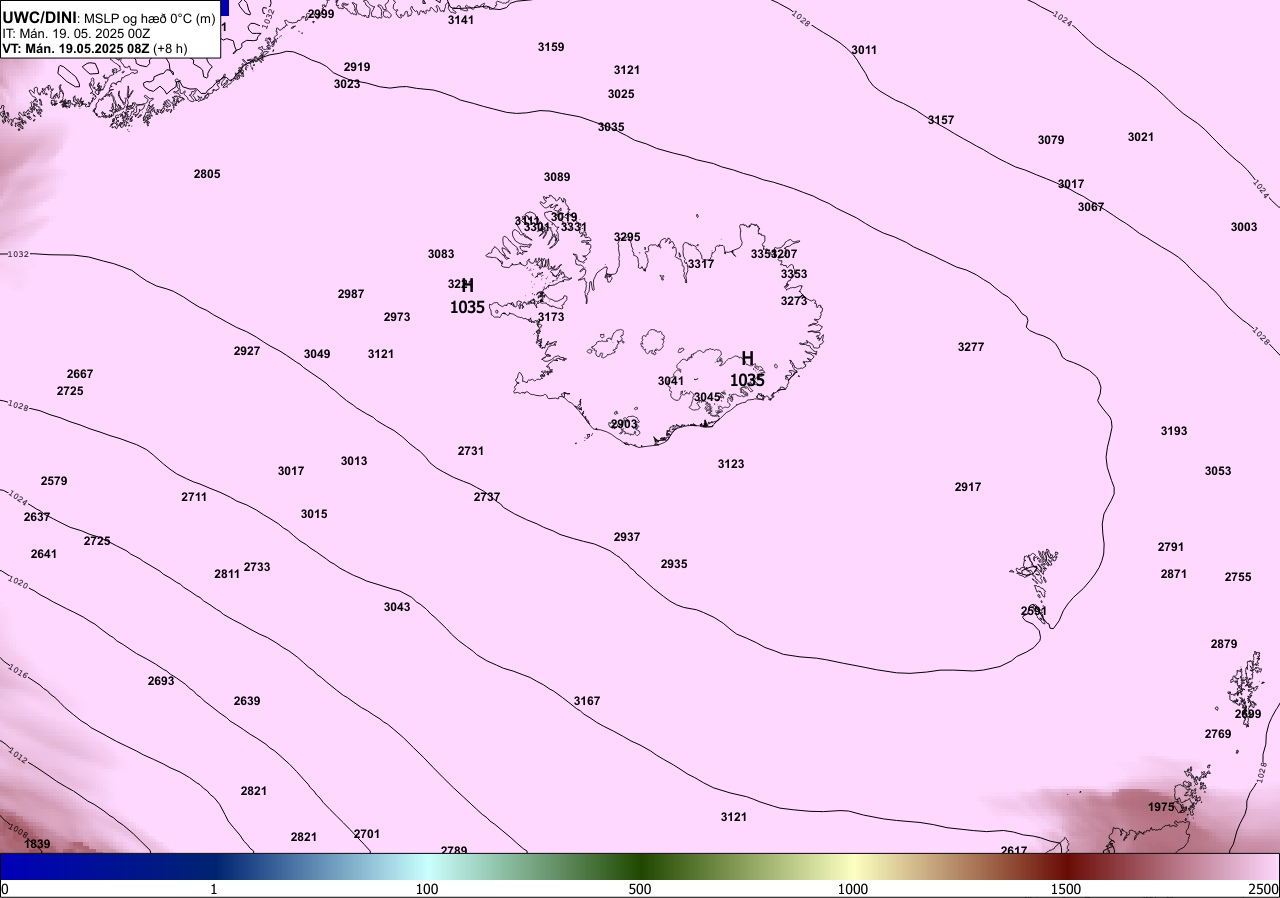The image size is (1280, 898).
Task: Click the 2903 value on Iceland's south coast
Action: coord(624,424)
